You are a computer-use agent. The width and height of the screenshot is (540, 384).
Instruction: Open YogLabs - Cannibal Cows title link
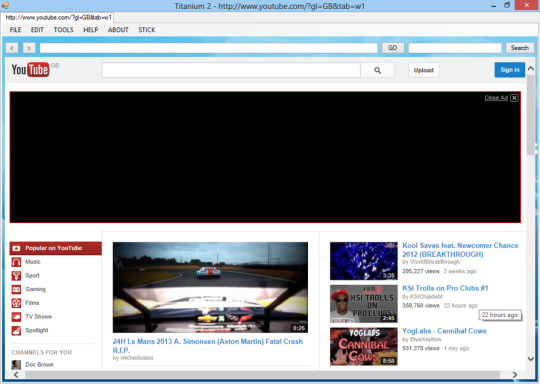444,331
